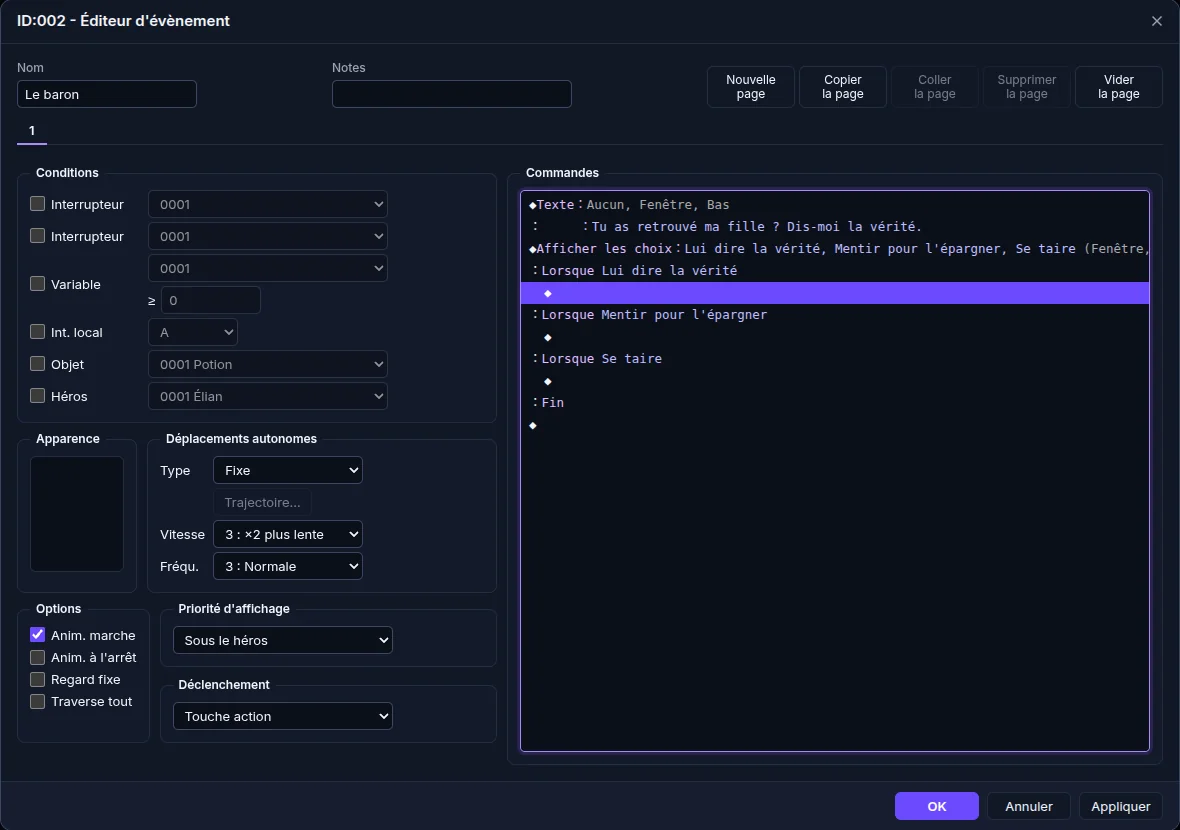Click into the Notes field
The width and height of the screenshot is (1180, 830).
[x=452, y=94]
